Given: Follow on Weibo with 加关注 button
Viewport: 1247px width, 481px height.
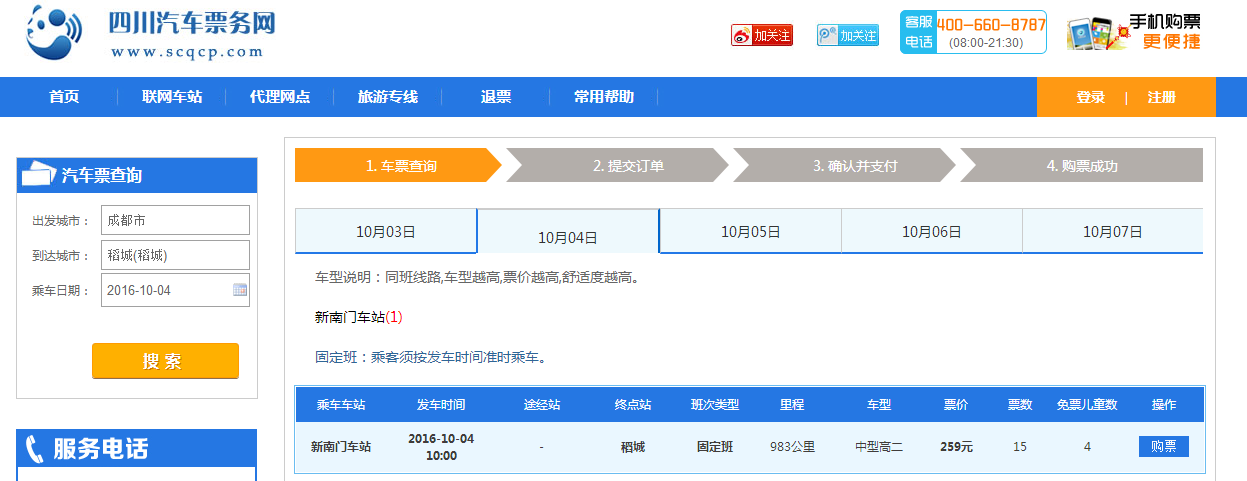Looking at the screenshot, I should point(761,36).
